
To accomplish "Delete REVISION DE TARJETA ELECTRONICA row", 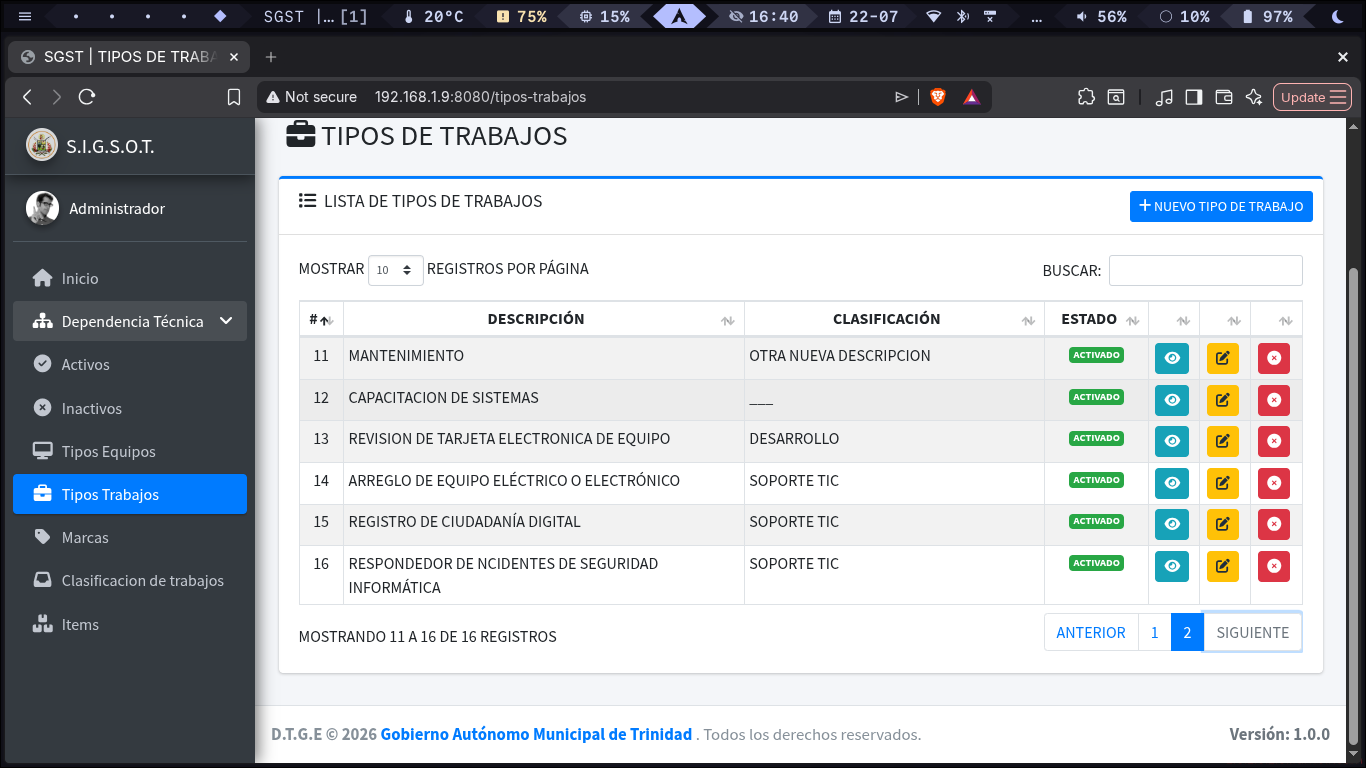I will coord(1274,441).
